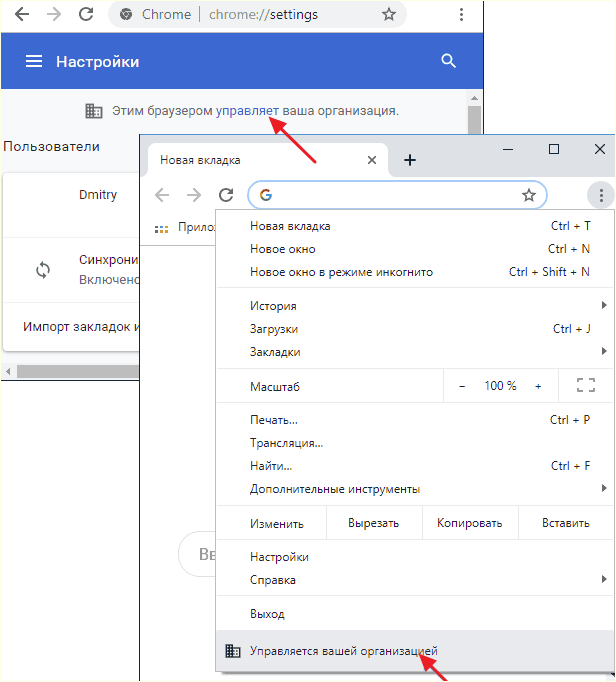Click the Копировать button
616x682 pixels.
point(470,523)
